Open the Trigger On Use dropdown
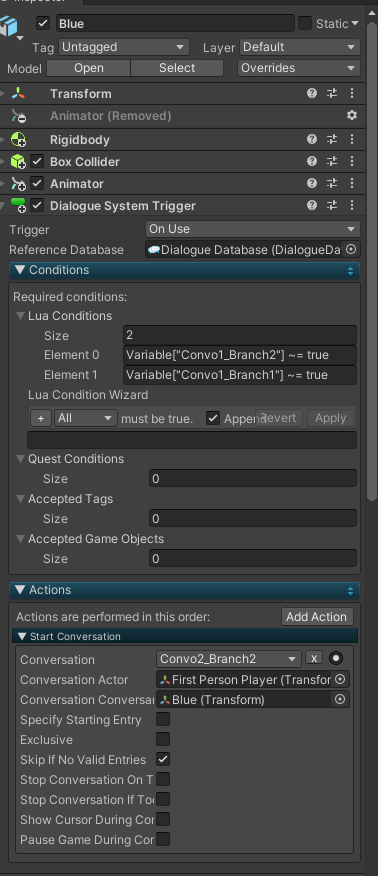378x876 pixels. click(253, 229)
